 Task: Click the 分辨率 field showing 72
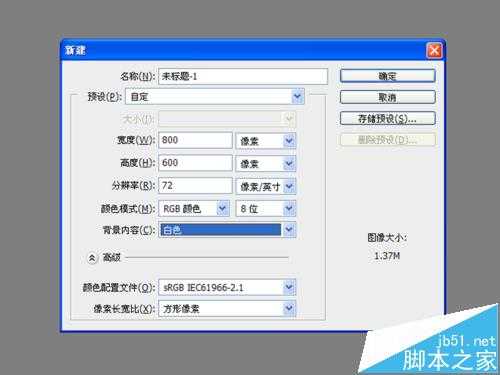point(195,185)
